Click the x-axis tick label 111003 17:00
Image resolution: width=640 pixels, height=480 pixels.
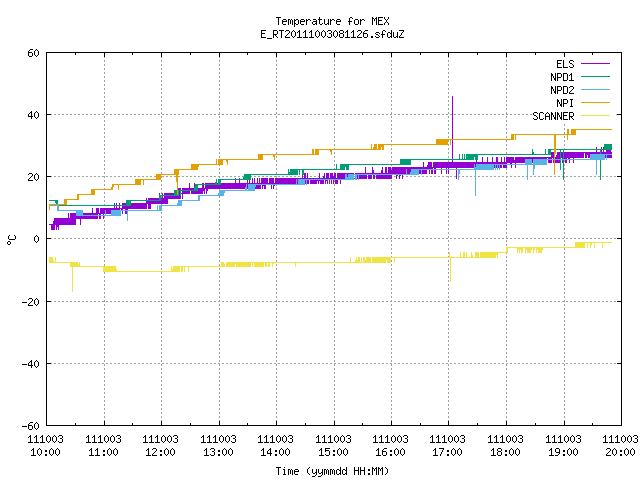pos(448,446)
